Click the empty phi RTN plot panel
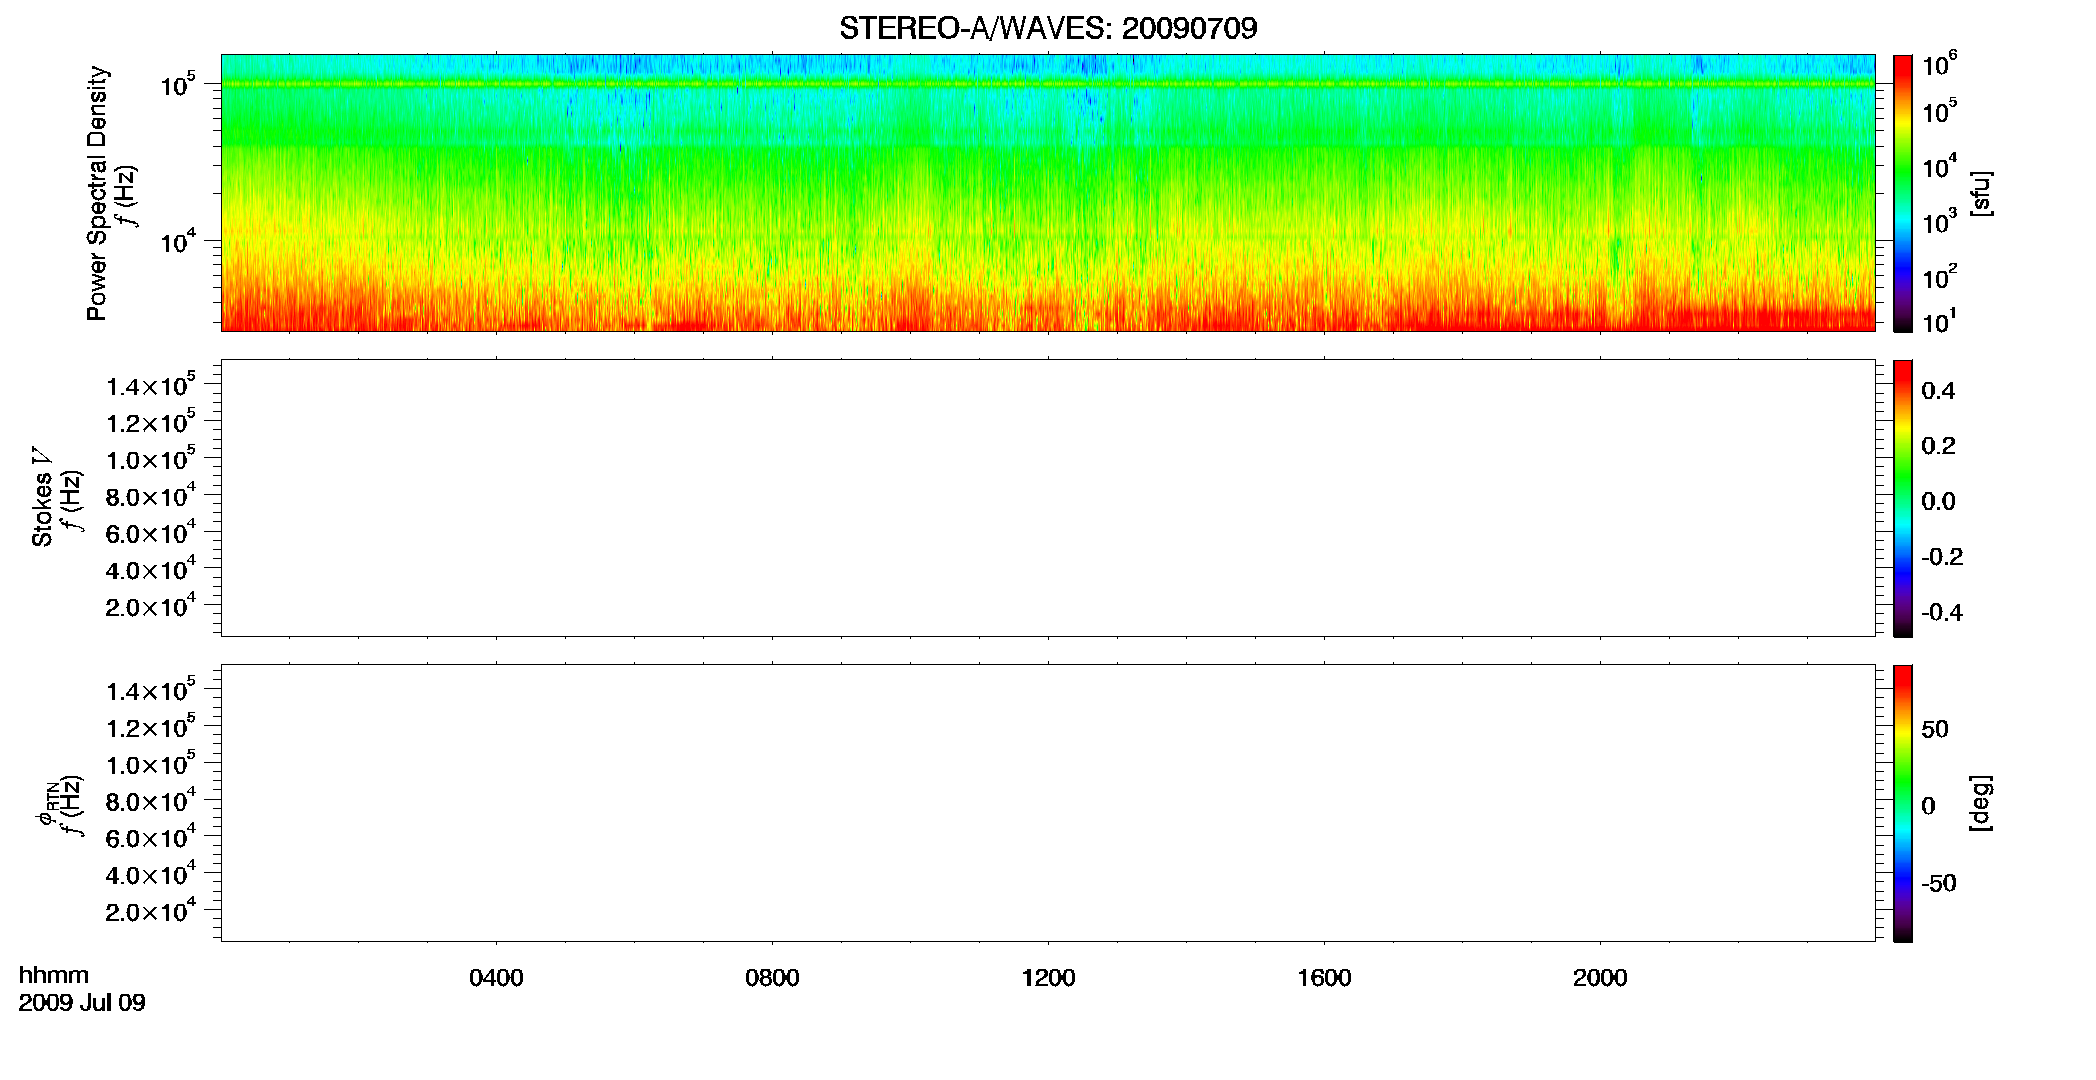The height and width of the screenshot is (1080, 2096). pyautogui.click(x=1048, y=803)
